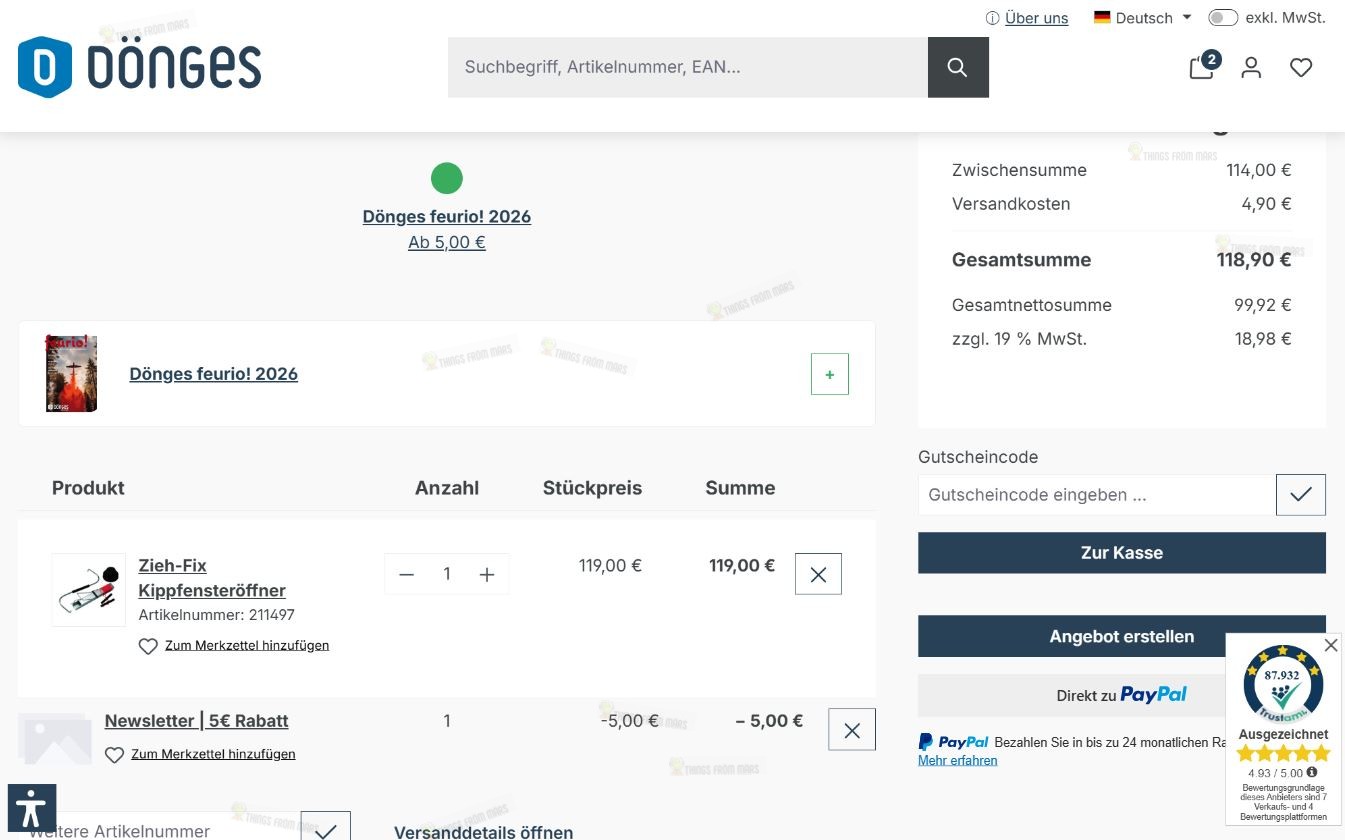The image size is (1345, 840).
Task: Click the Trustami star rating row
Action: [x=1283, y=753]
